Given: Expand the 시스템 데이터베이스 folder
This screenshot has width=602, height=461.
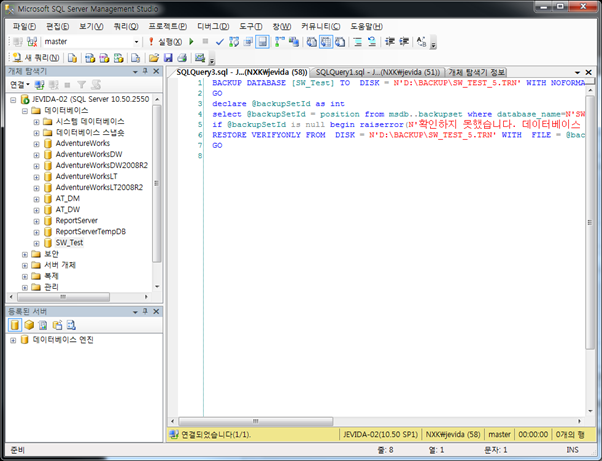Looking at the screenshot, I should [36, 122].
